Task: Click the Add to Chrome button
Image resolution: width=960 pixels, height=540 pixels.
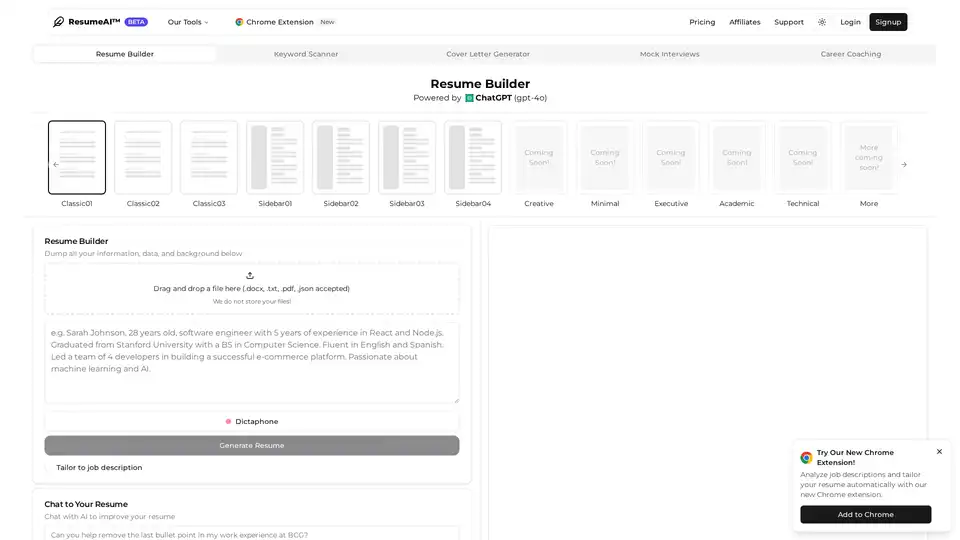Action: click(x=865, y=514)
